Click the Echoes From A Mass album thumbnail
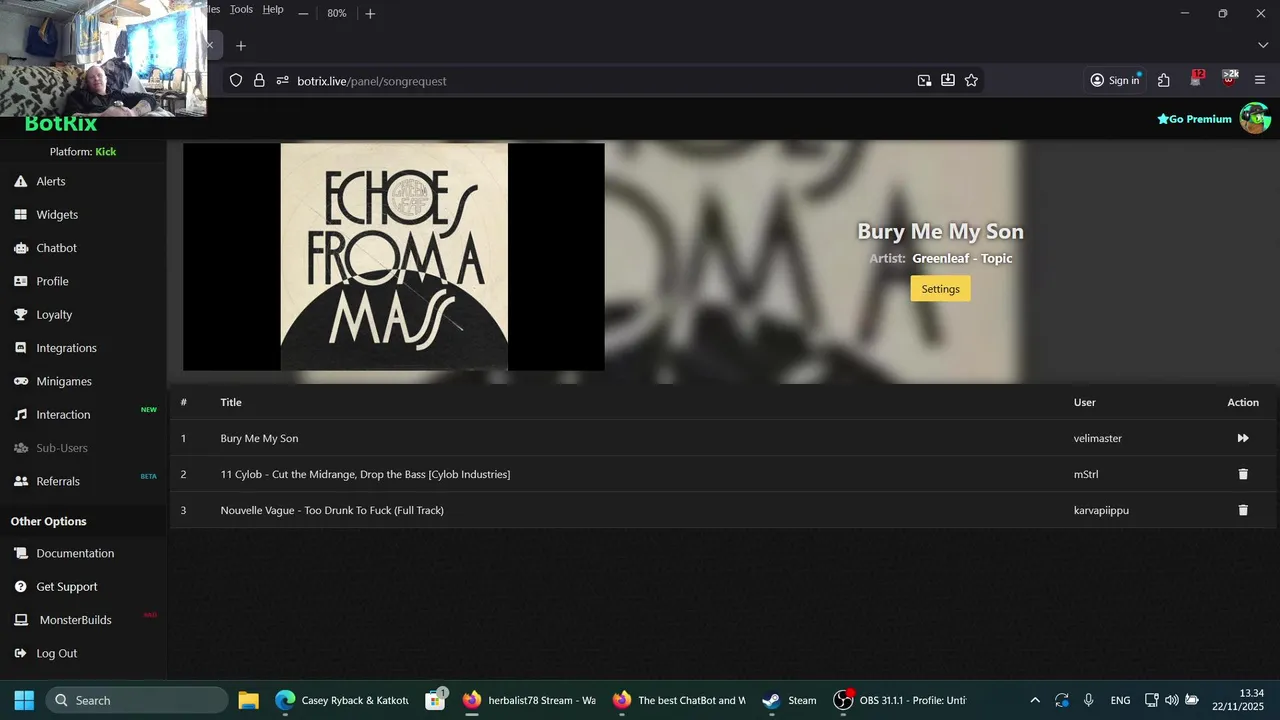Viewport: 1280px width, 720px height. point(394,257)
